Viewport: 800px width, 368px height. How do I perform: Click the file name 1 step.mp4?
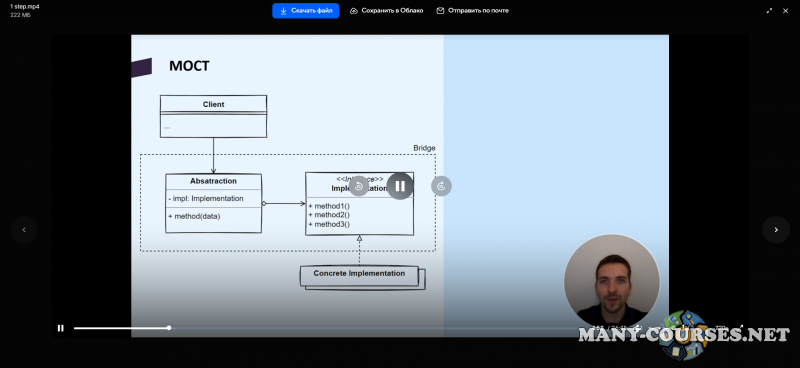pos(24,7)
